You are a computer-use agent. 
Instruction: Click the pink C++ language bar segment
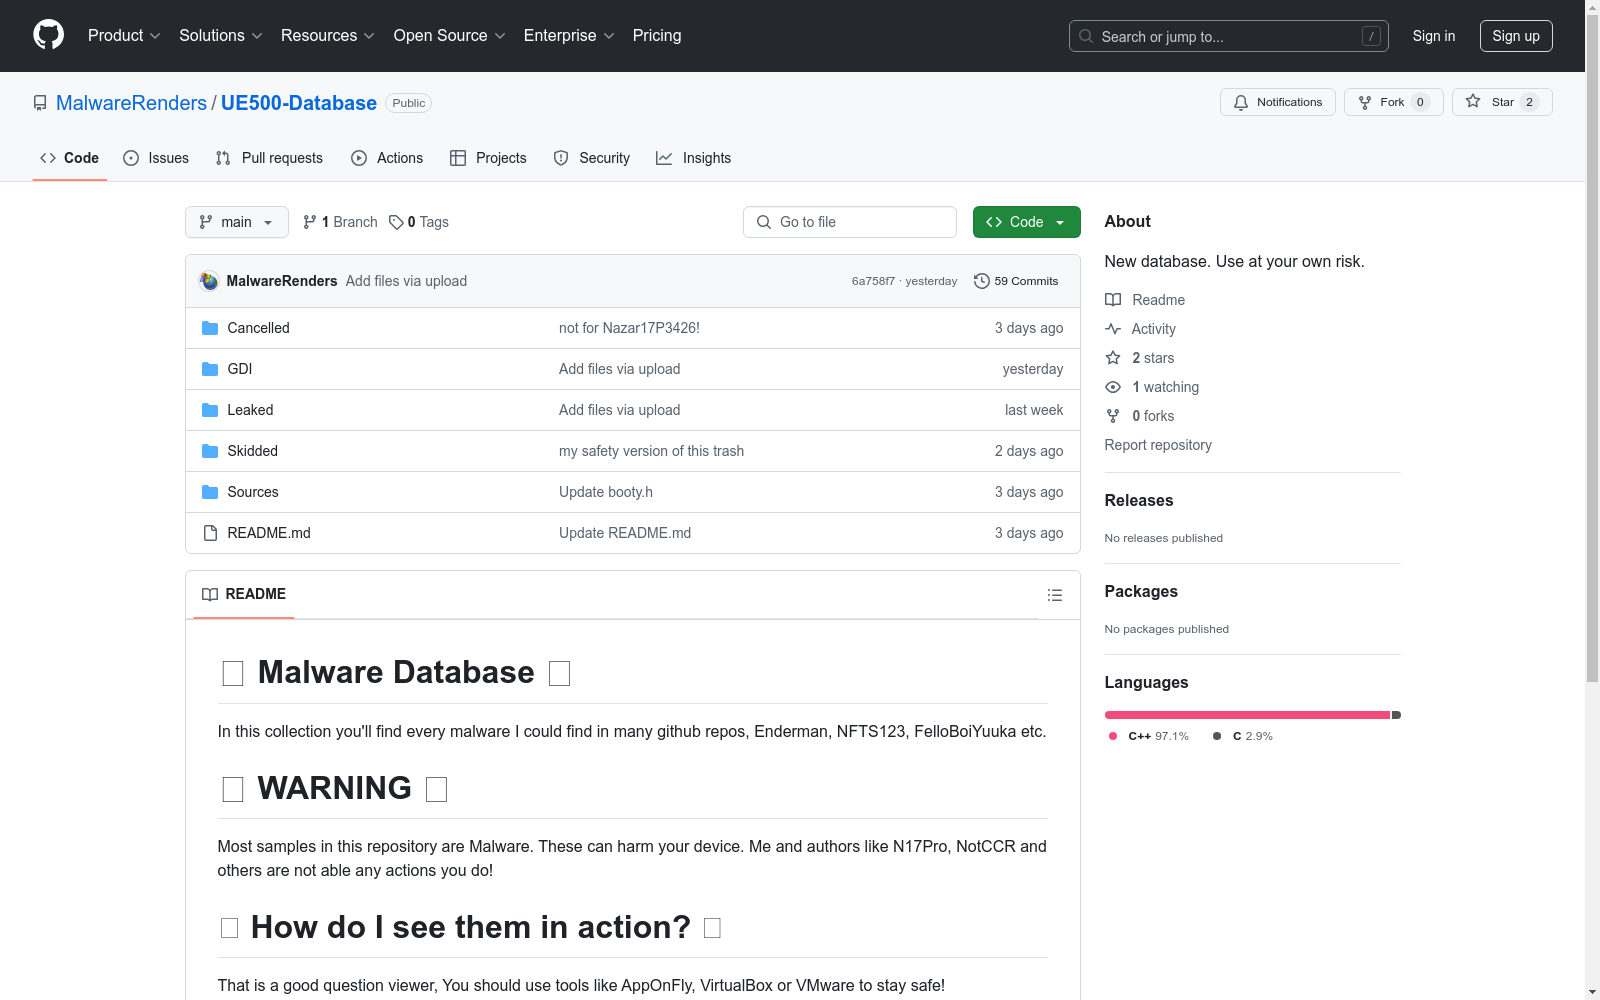tap(1247, 715)
